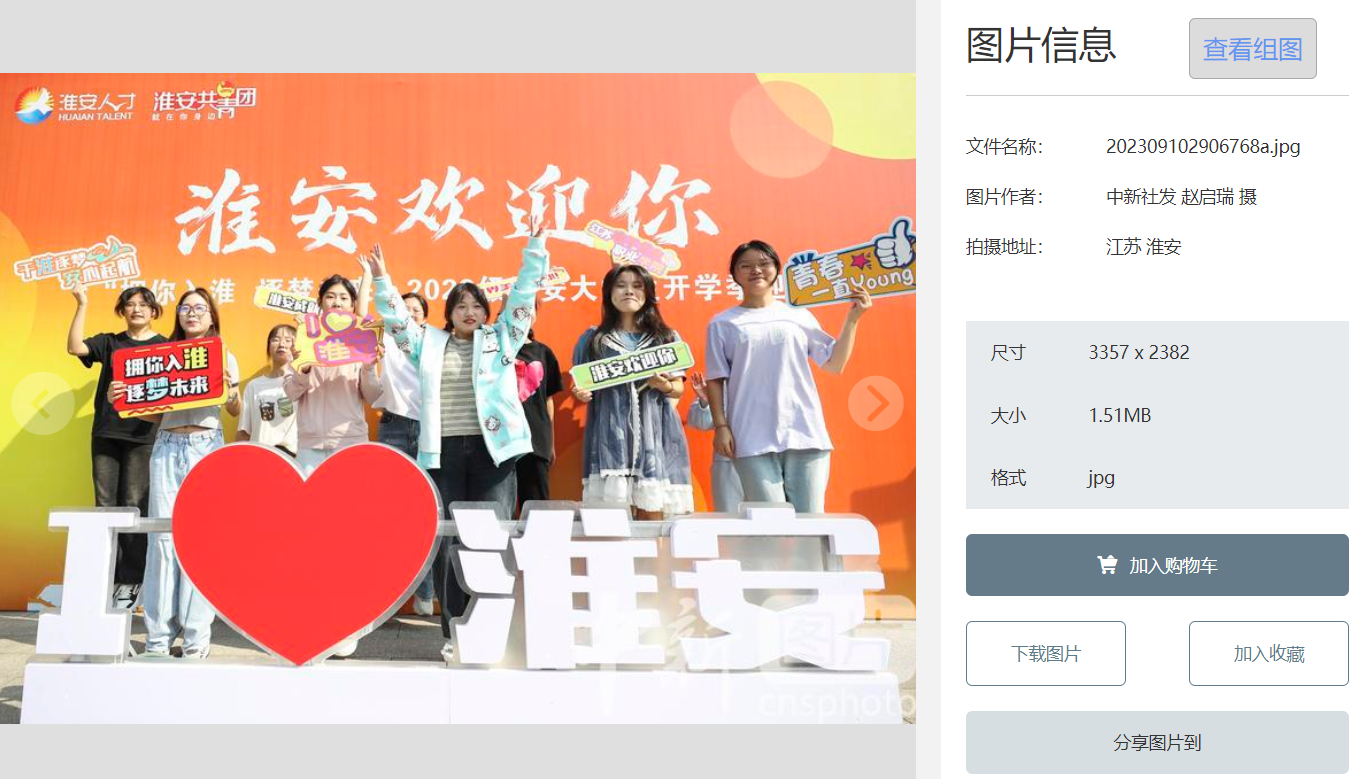This screenshot has width=1367, height=779.
Task: Click the 加入收藏 button
Action: click(x=1268, y=653)
